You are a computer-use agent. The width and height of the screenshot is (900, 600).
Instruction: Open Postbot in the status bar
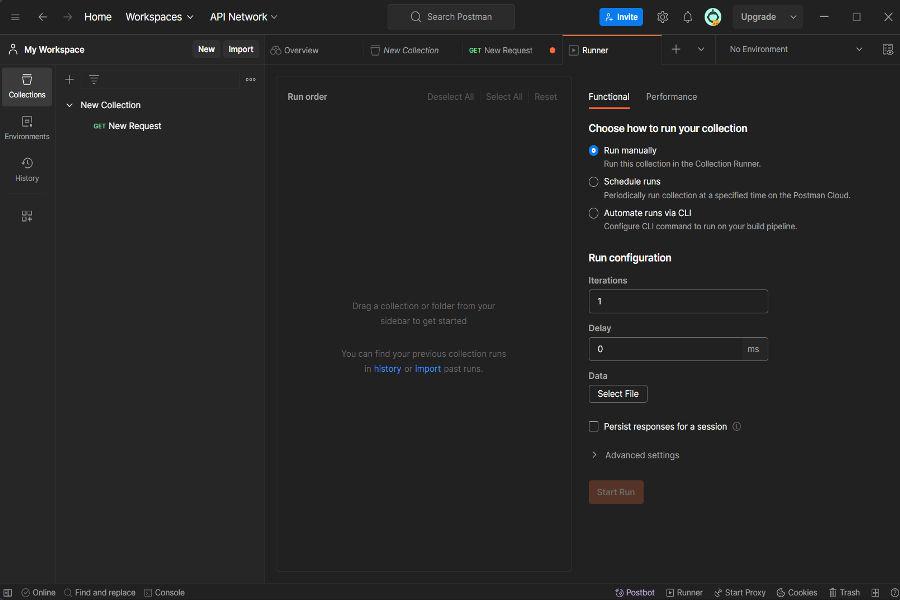635,593
